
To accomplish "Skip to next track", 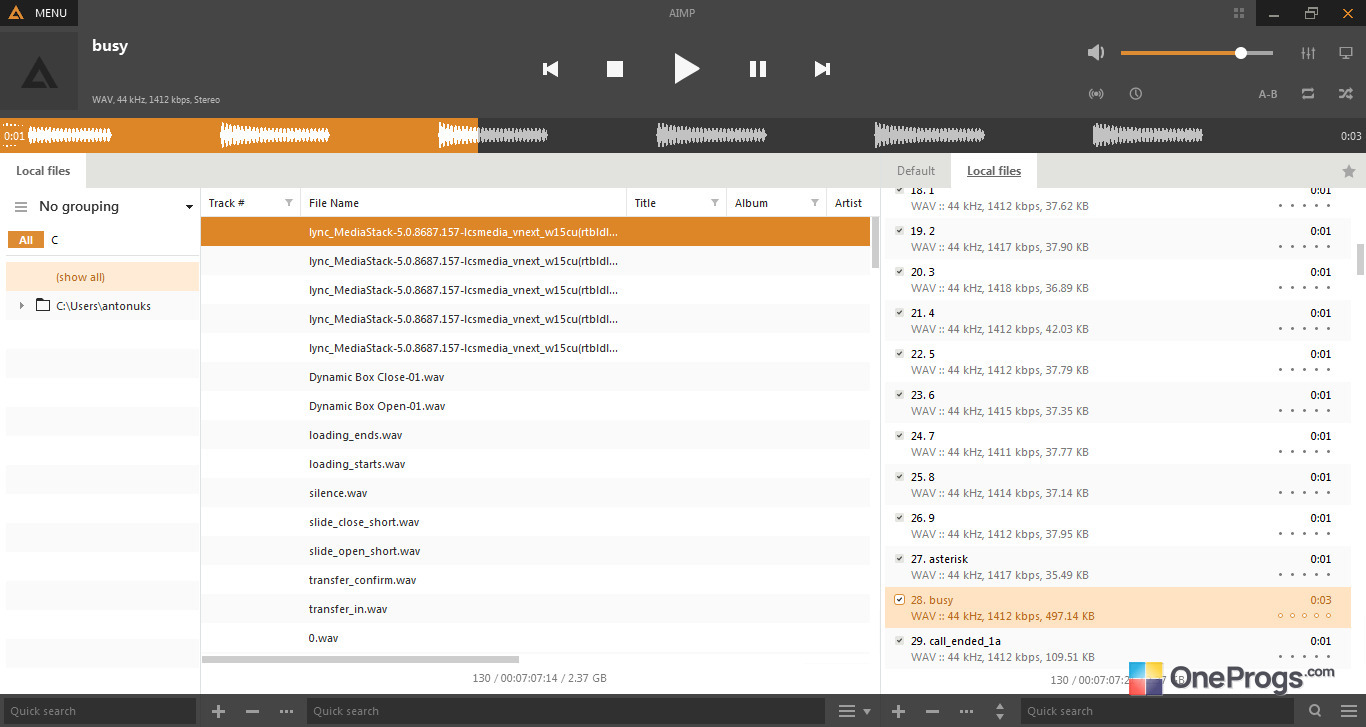I will click(x=822, y=69).
